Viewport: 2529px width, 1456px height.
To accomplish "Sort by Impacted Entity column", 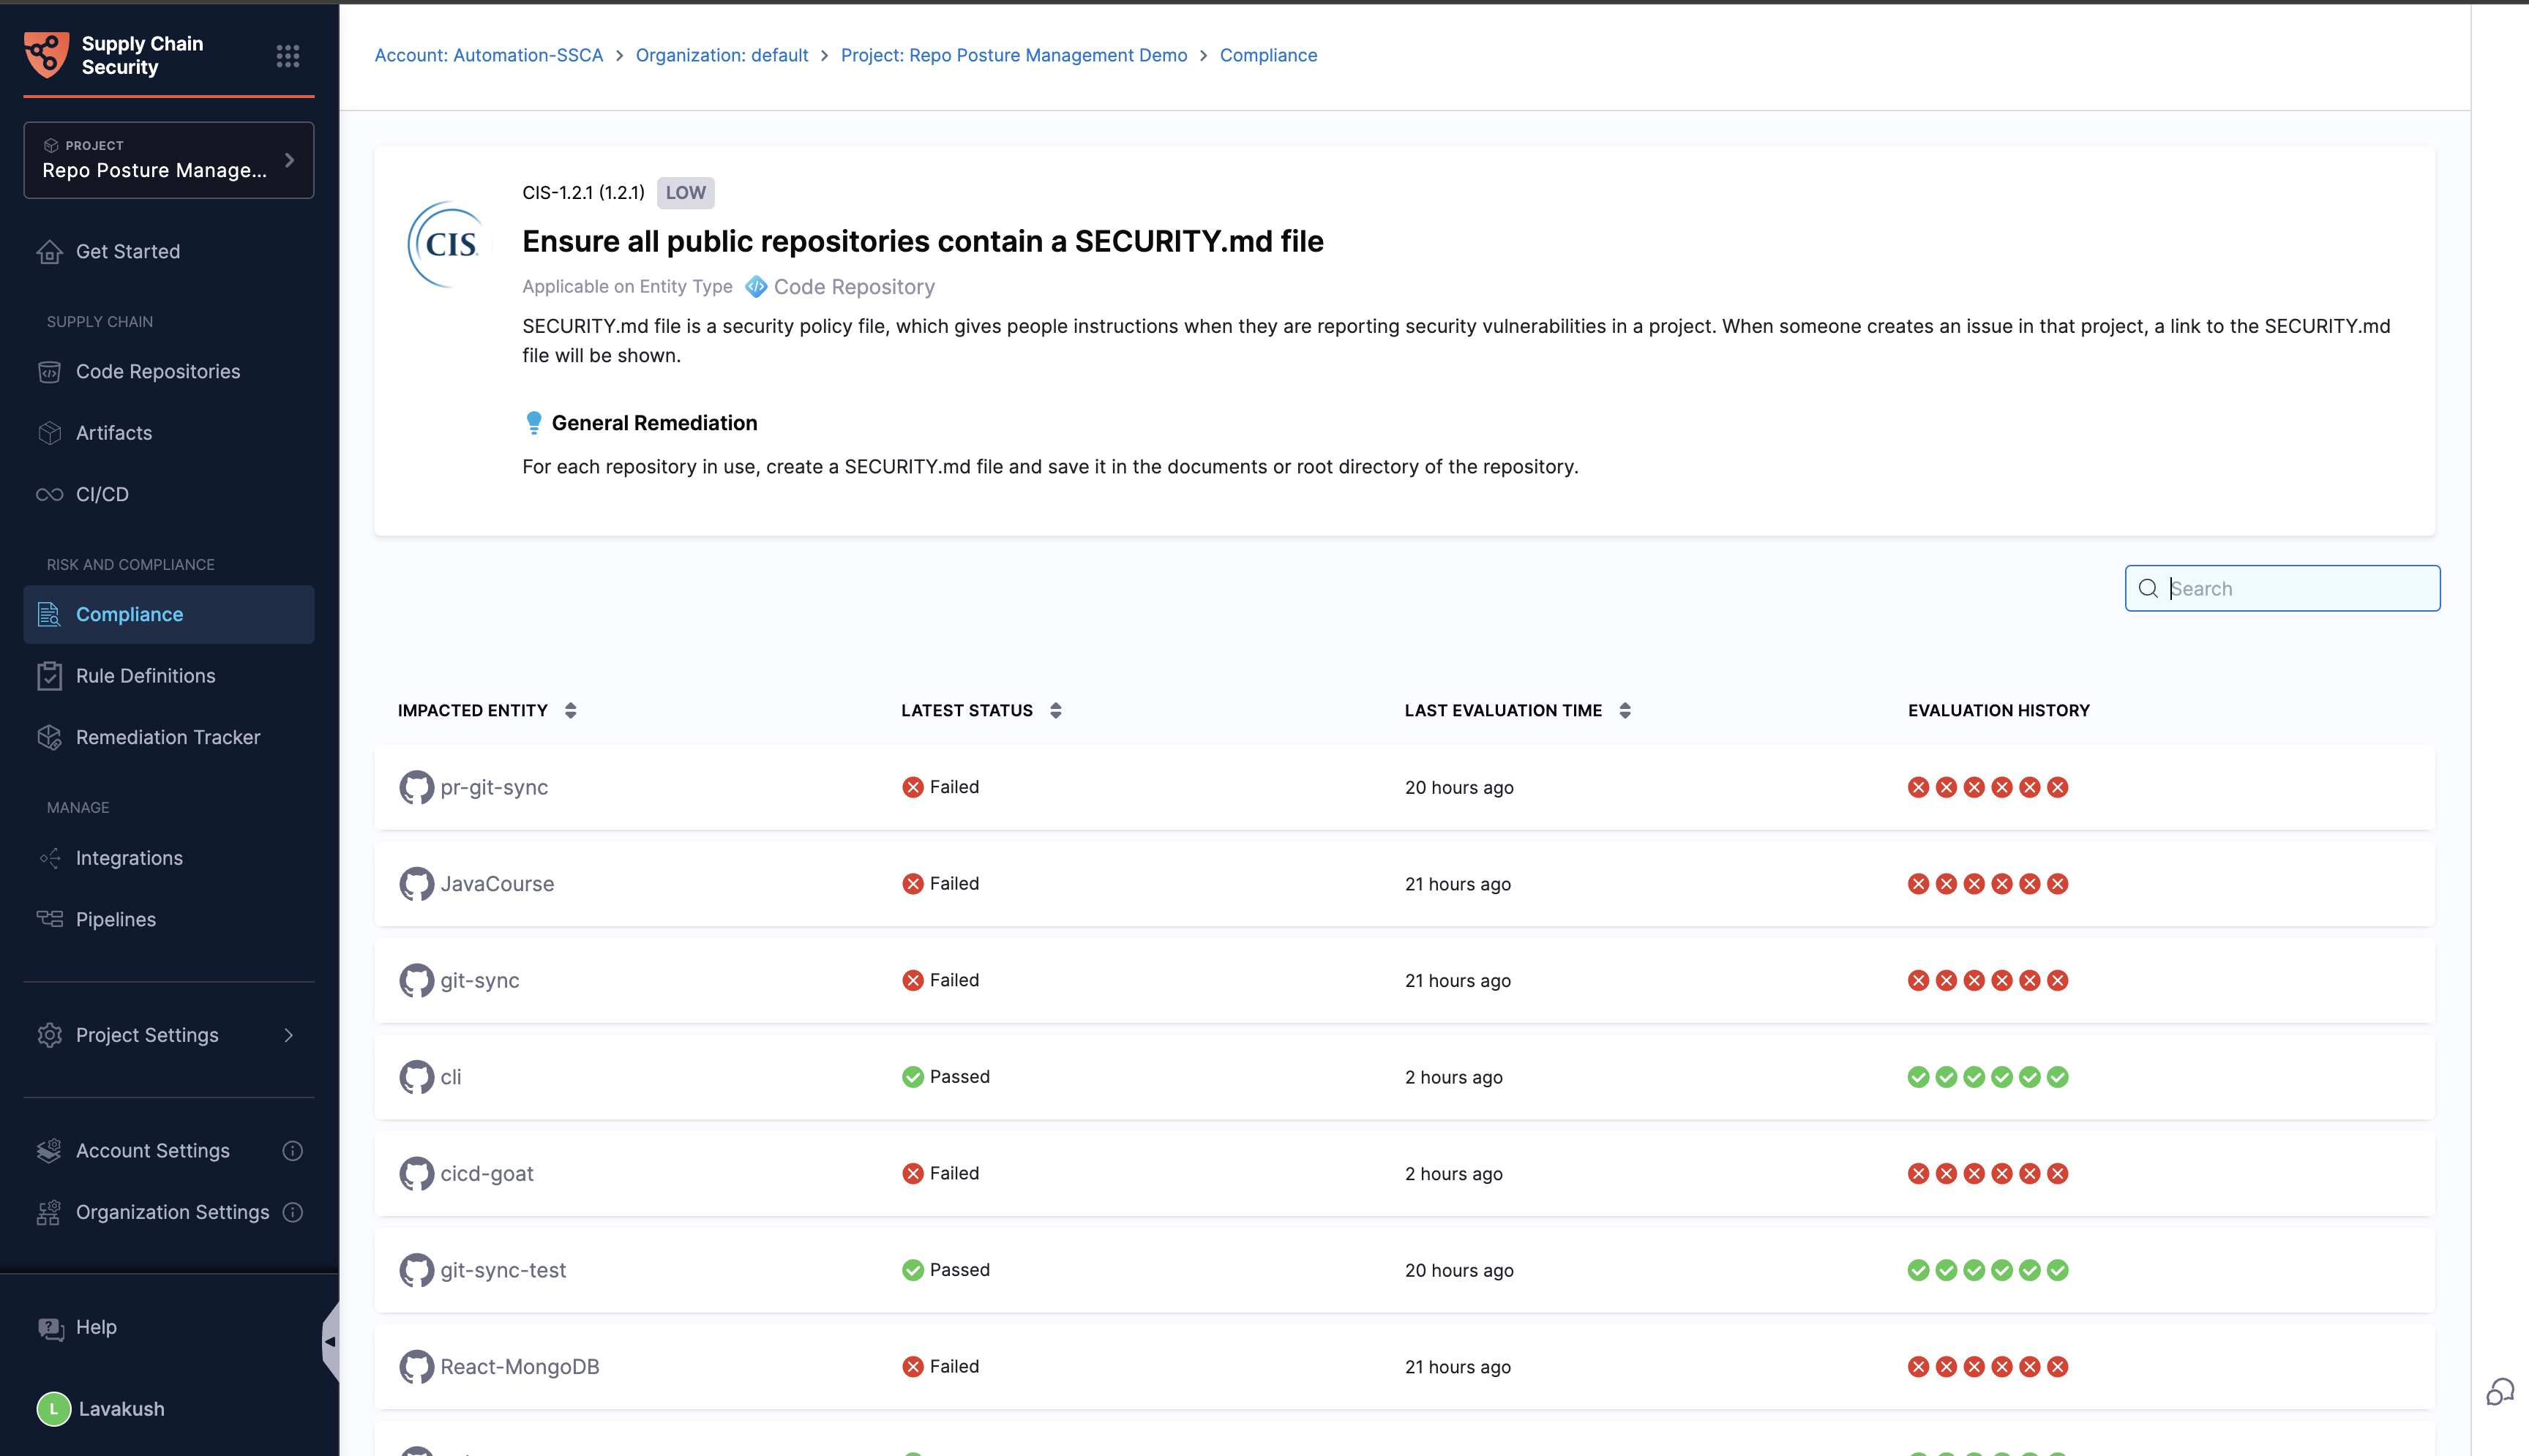I will click(570, 711).
